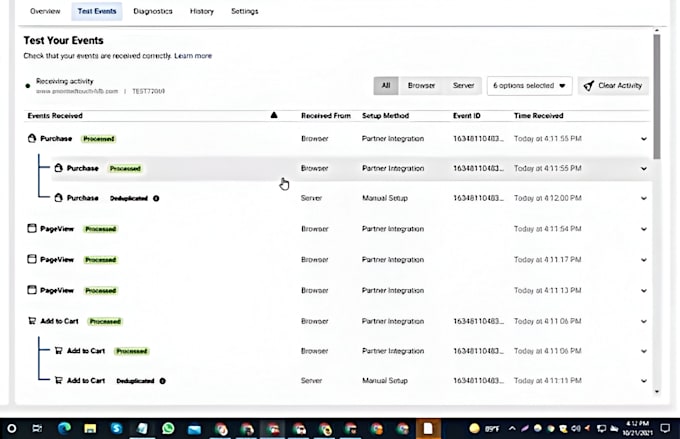Click the TEST77009 test code text
This screenshot has width=680, height=439.
[x=148, y=91]
